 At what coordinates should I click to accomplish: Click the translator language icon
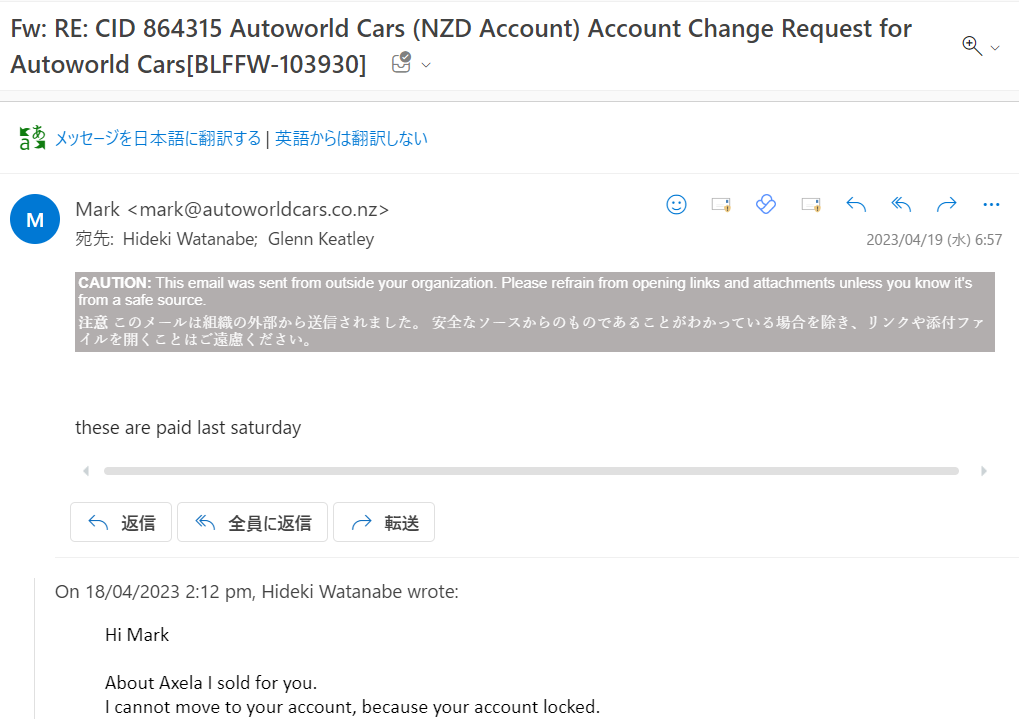[32, 138]
